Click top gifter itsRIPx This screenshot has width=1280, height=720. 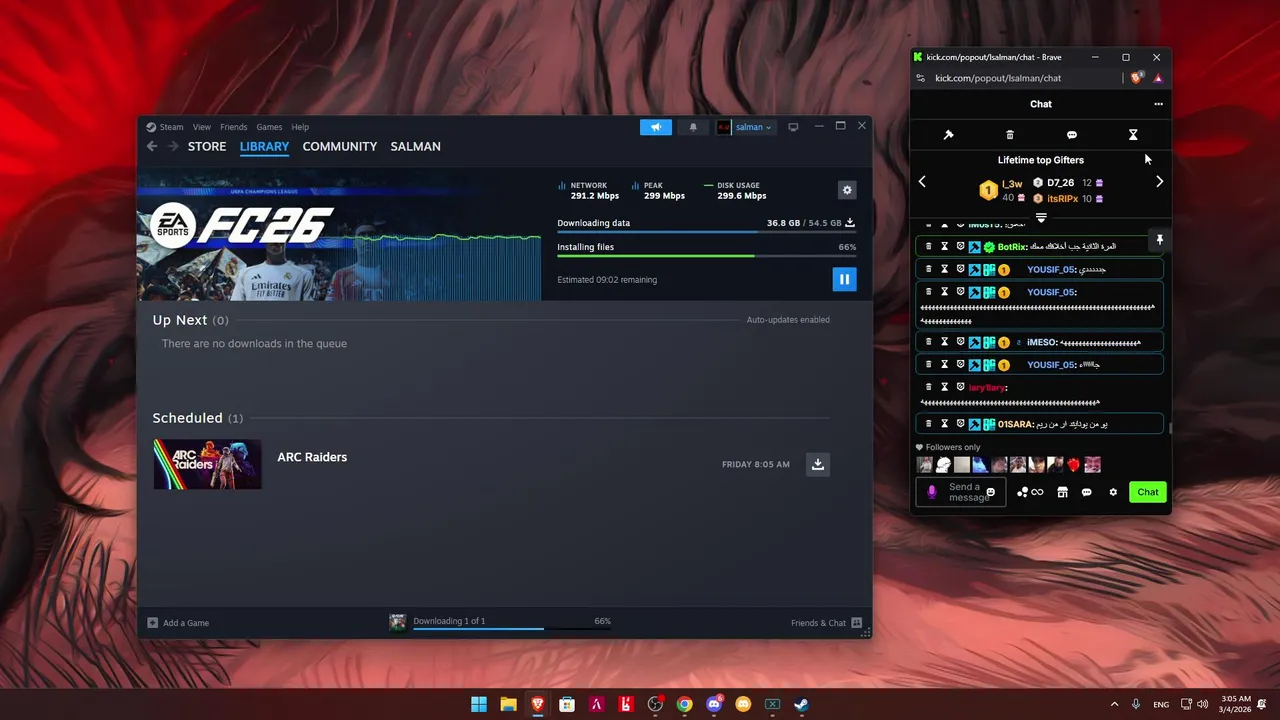click(x=1062, y=199)
